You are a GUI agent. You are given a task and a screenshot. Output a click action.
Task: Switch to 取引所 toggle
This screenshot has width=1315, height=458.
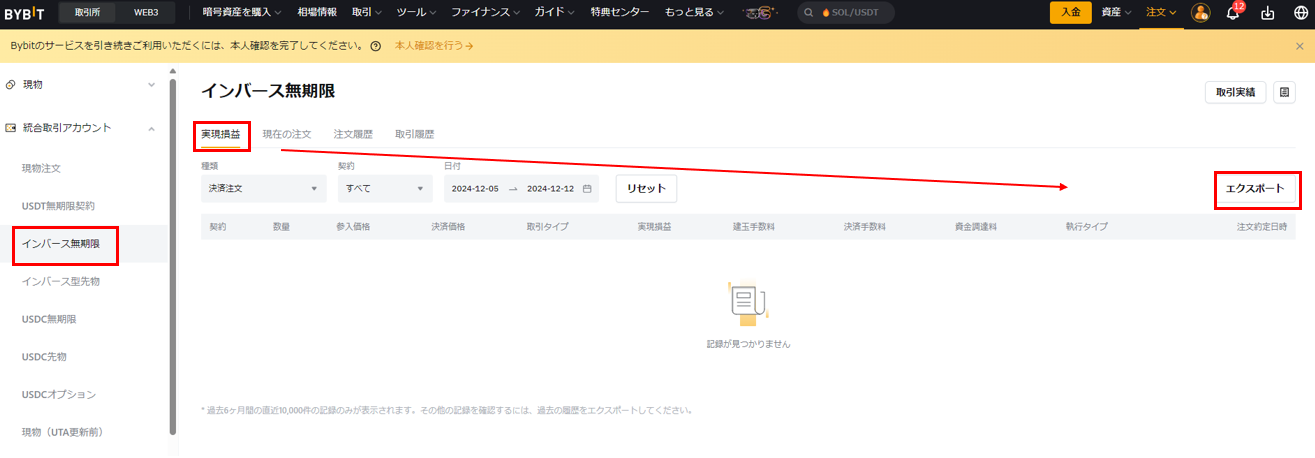click(87, 13)
